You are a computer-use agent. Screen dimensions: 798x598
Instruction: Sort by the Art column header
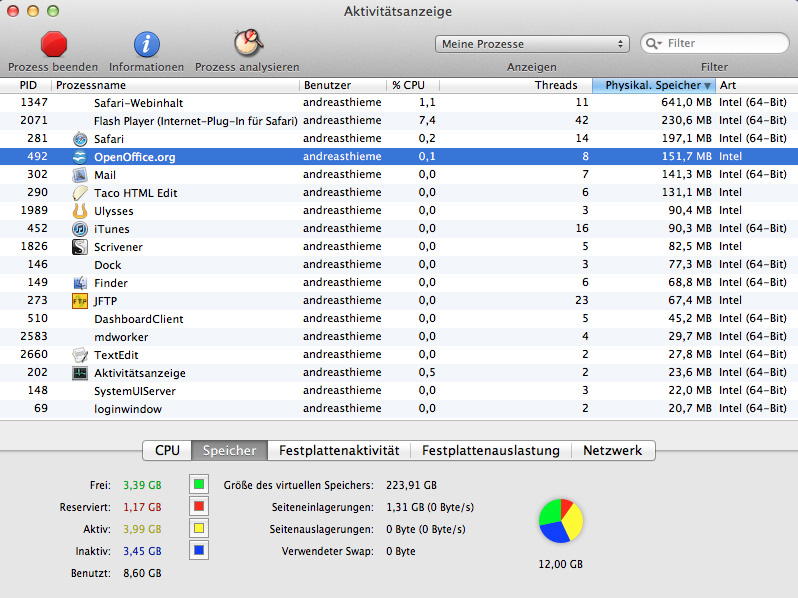757,85
